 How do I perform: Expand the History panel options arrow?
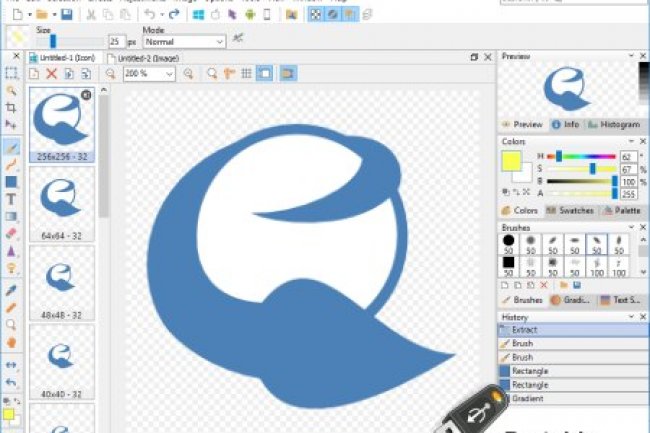[631, 317]
